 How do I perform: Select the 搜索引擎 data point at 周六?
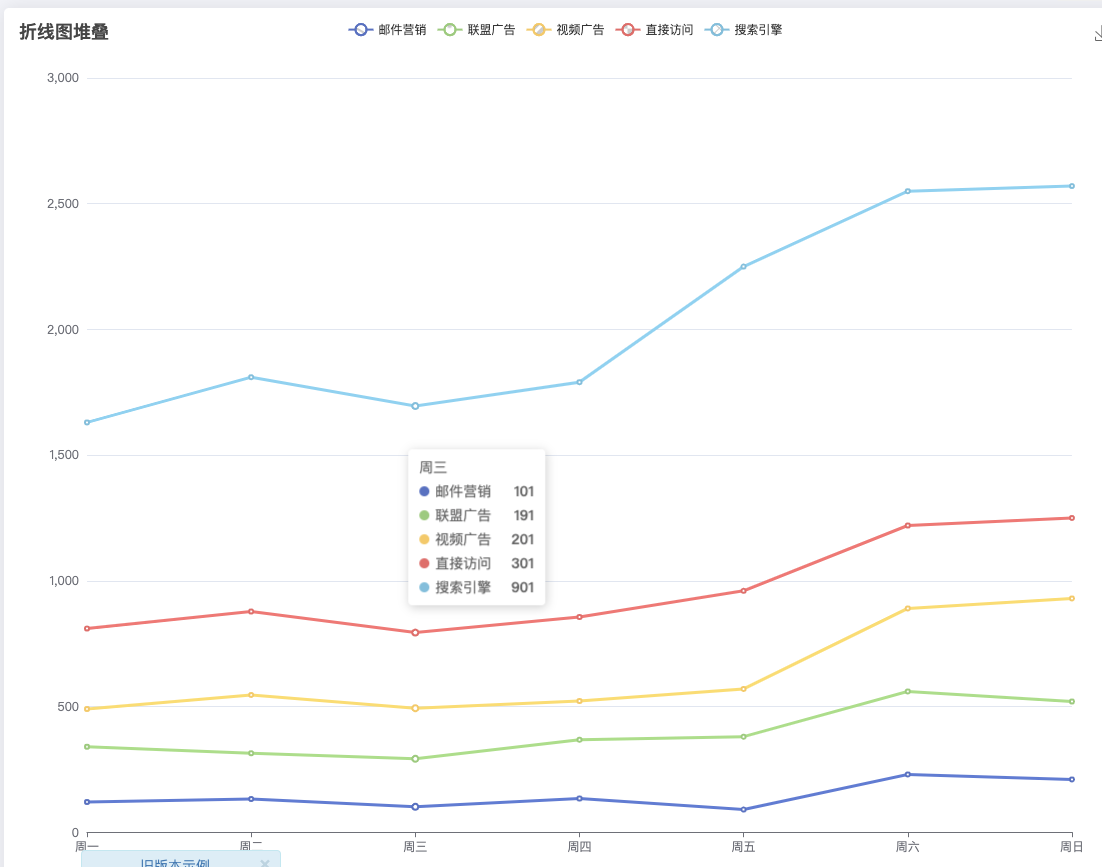(x=906, y=190)
